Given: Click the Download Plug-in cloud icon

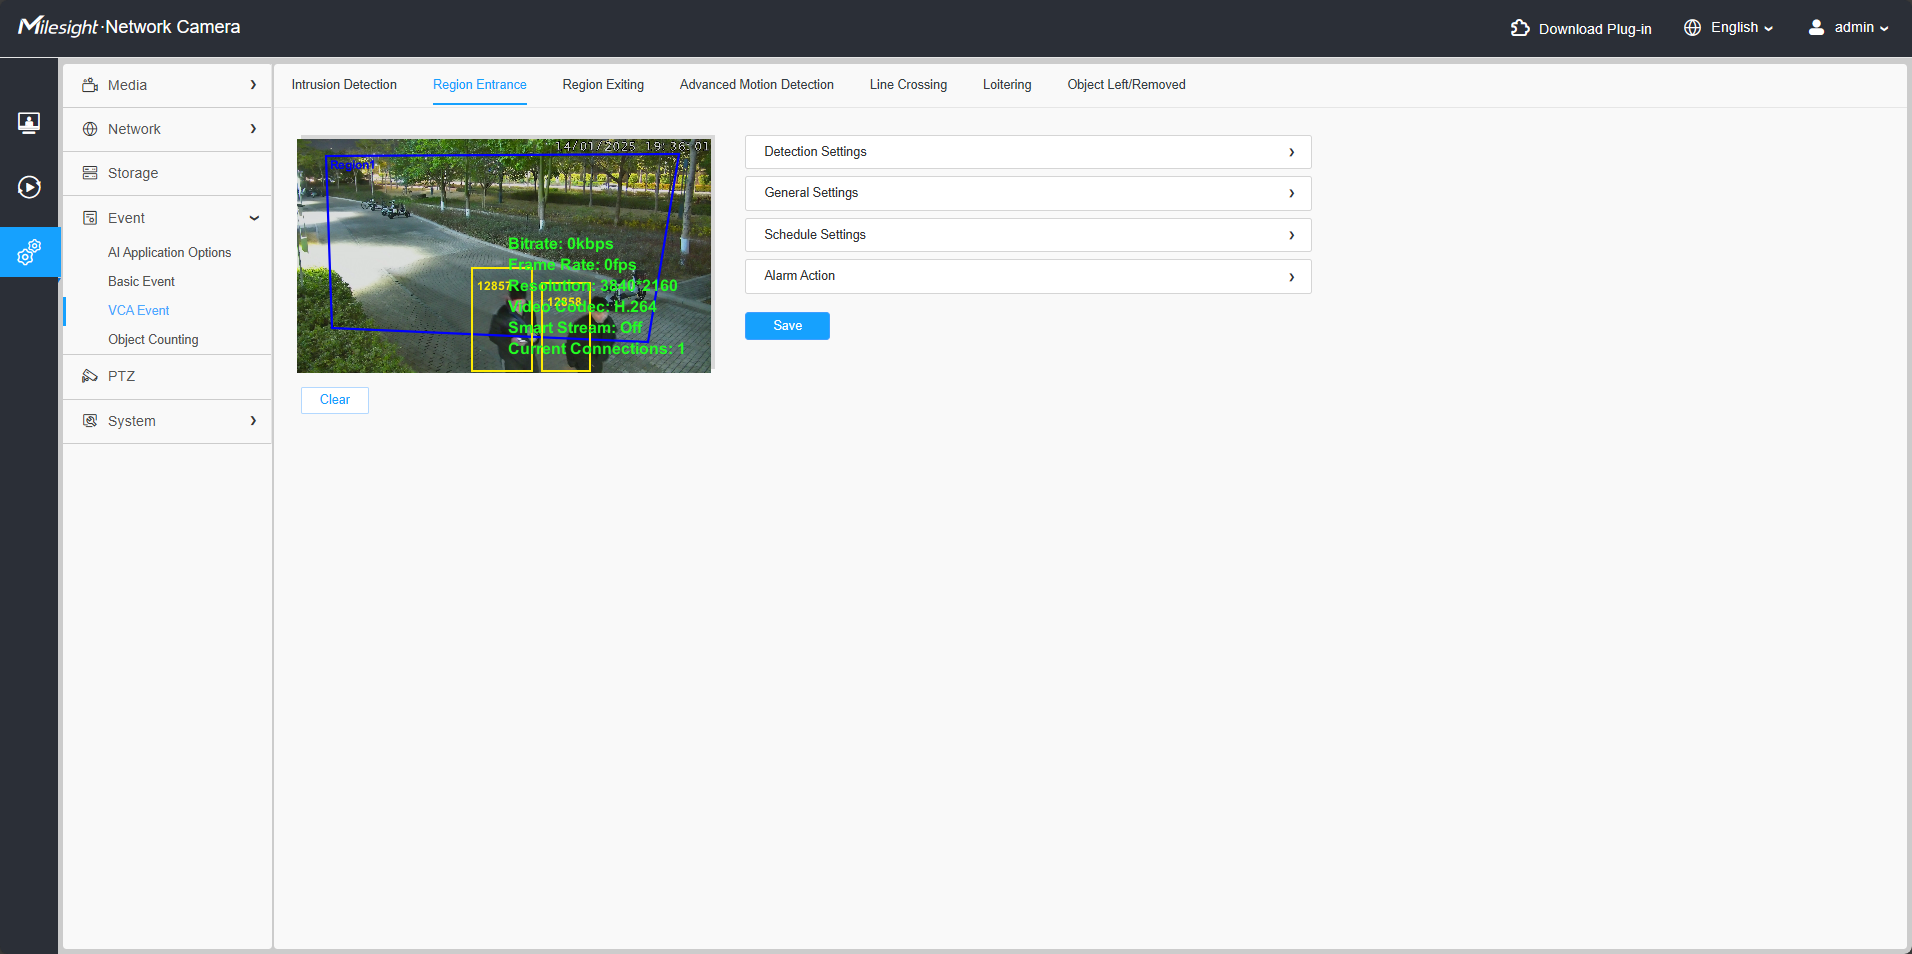Looking at the screenshot, I should (1520, 28).
